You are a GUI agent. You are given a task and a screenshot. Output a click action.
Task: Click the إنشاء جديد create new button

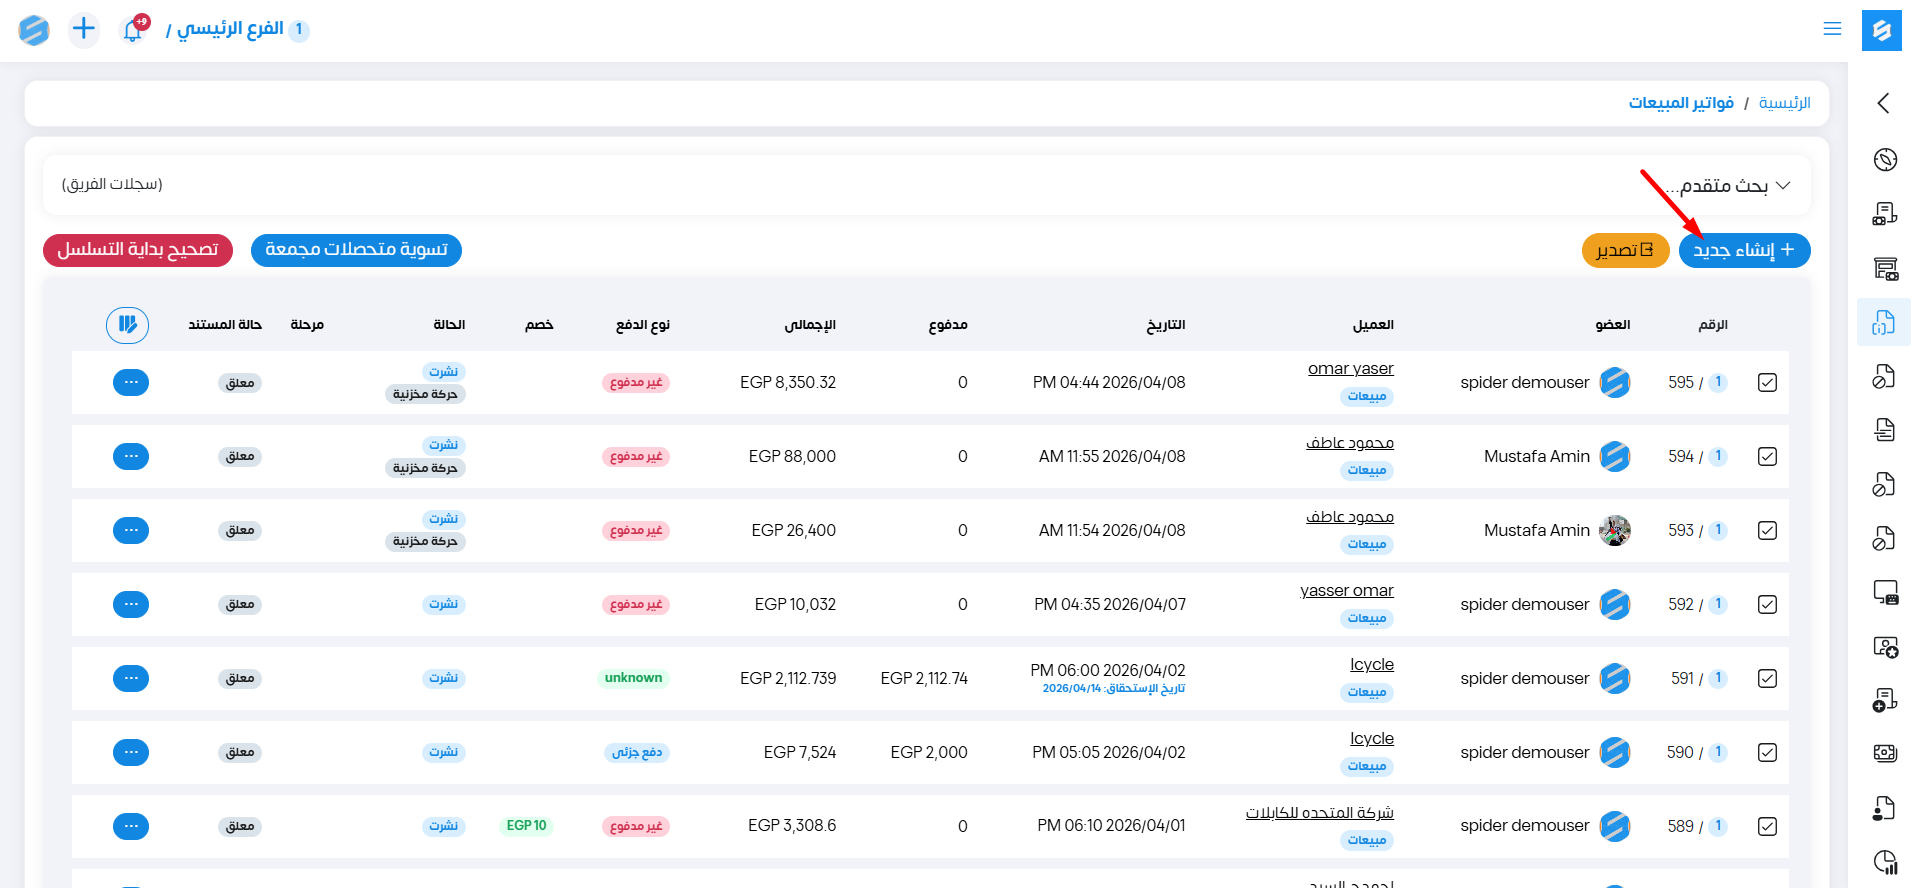(1744, 250)
